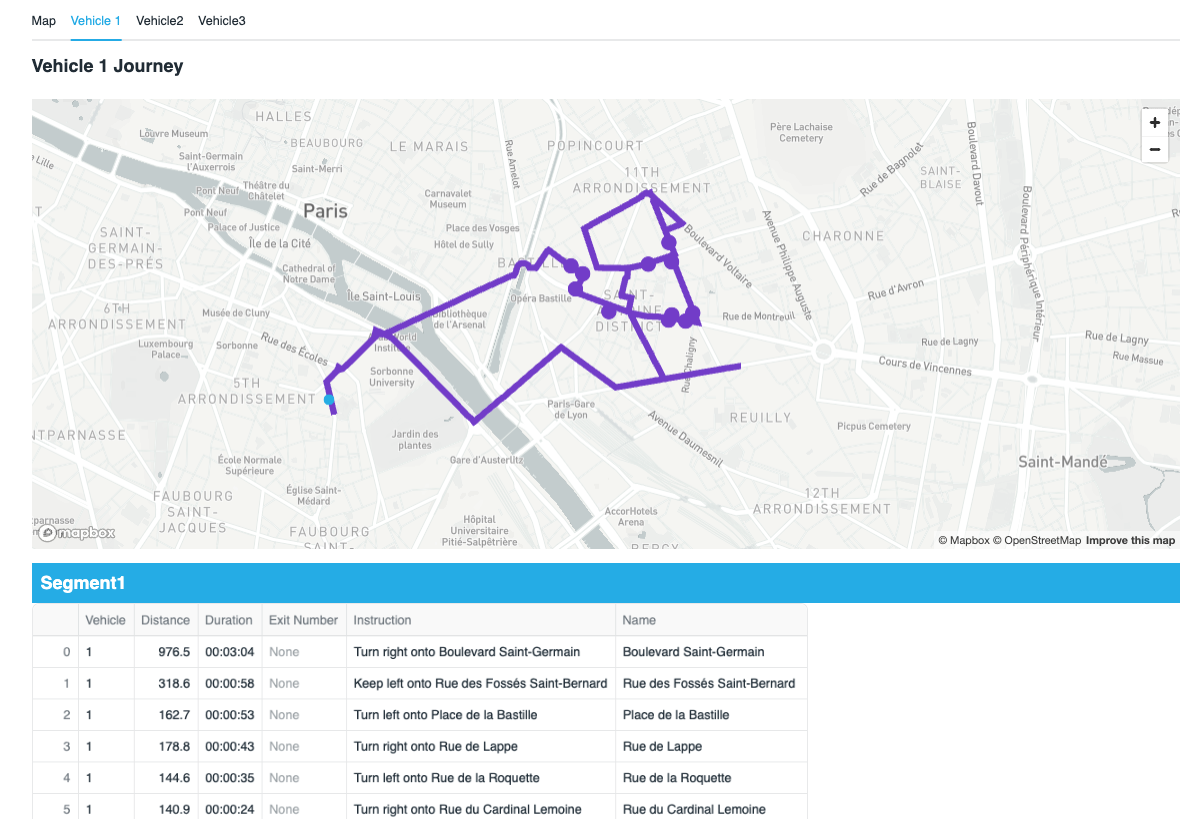1194x819 pixels.
Task: Open the Vehicle3 tab
Action: coord(221,20)
